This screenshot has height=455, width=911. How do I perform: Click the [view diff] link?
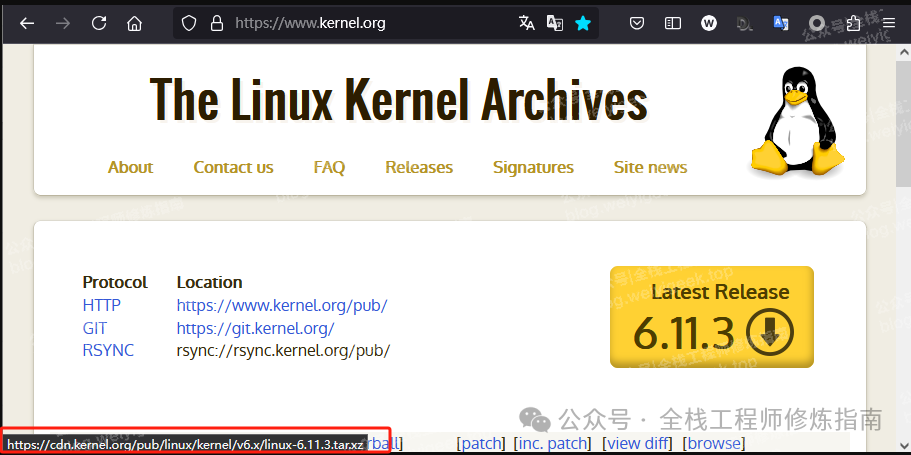click(x=637, y=443)
